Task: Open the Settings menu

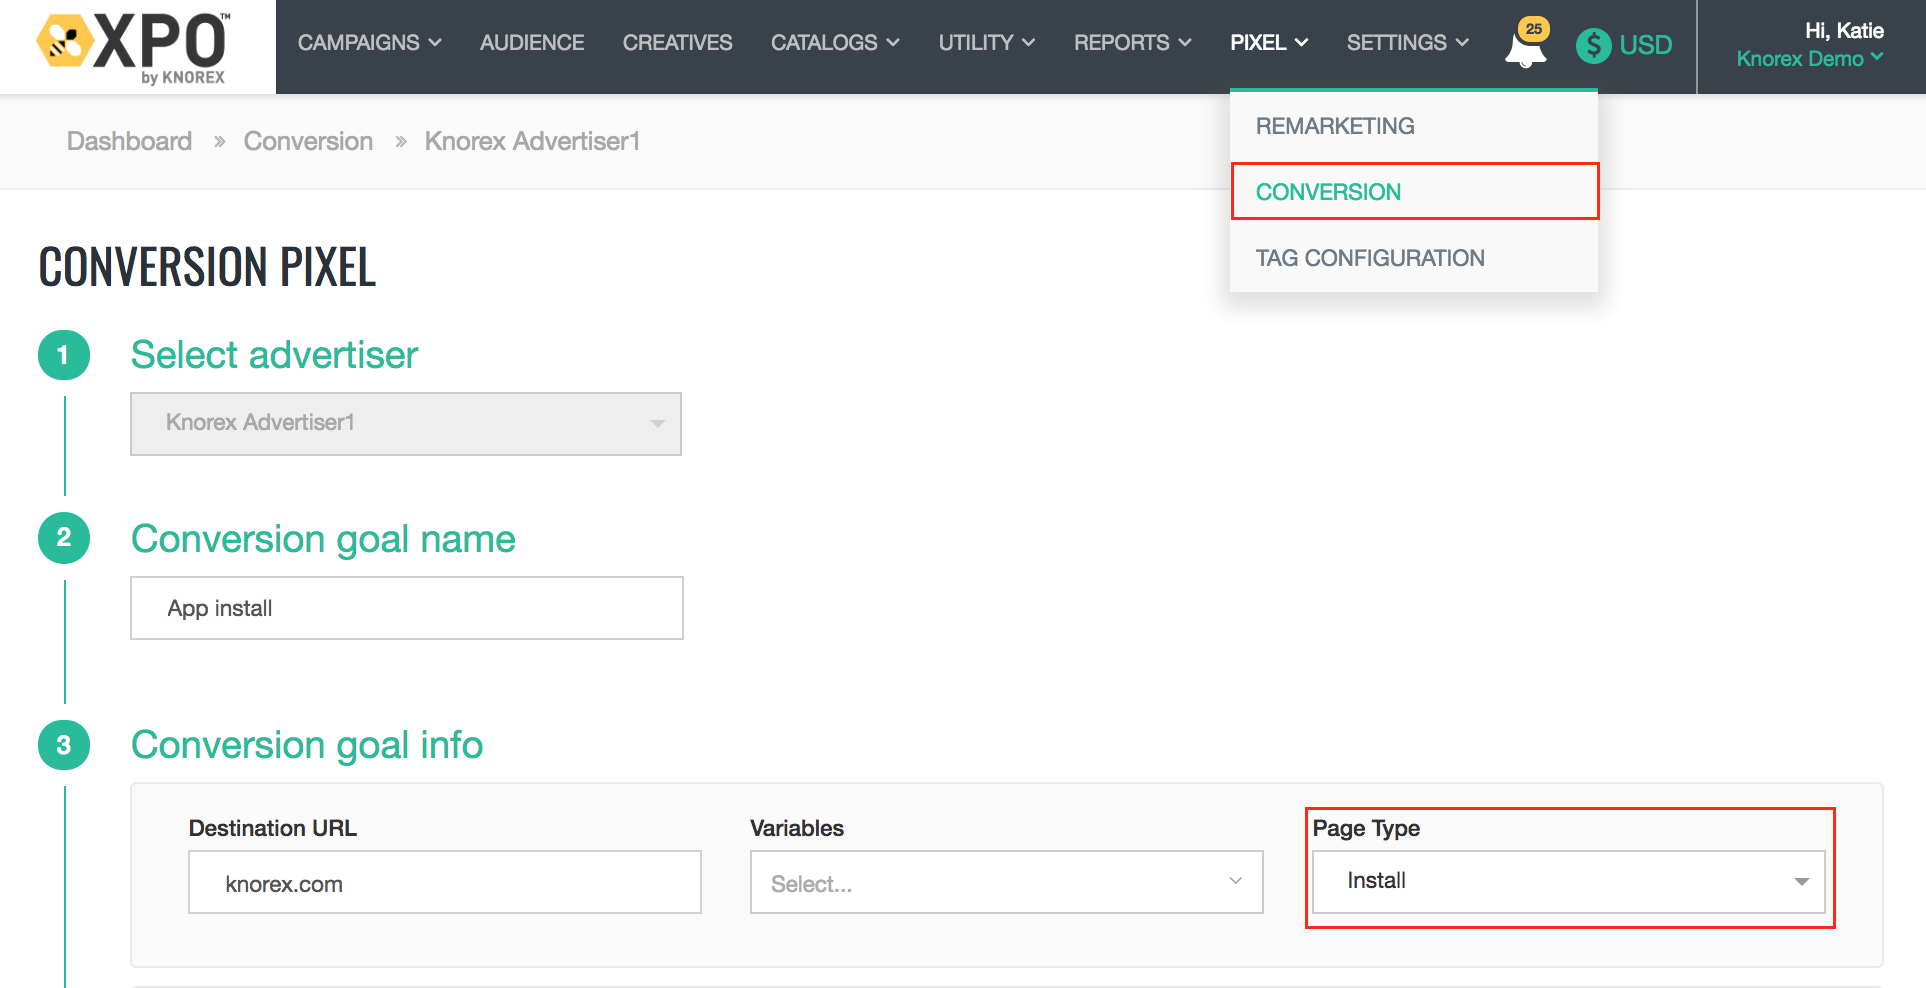Action: click(1407, 43)
